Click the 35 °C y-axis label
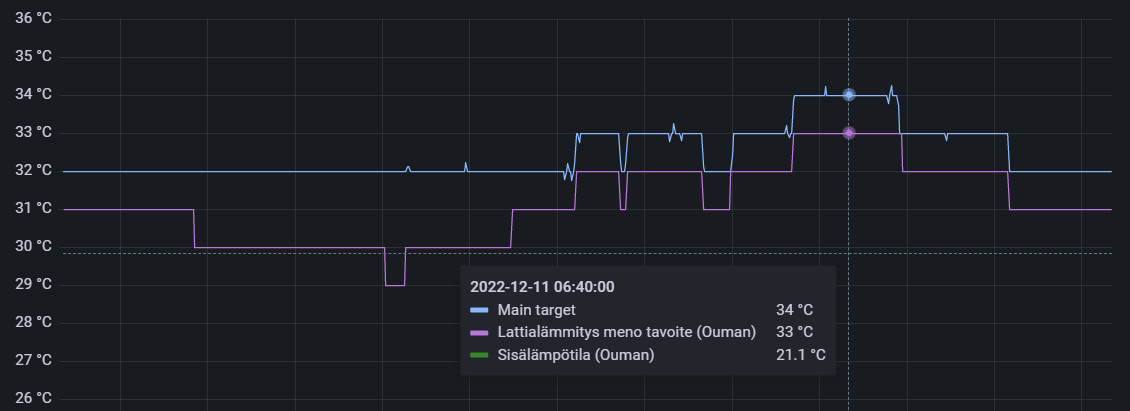Image resolution: width=1130 pixels, height=411 pixels. (x=33, y=56)
